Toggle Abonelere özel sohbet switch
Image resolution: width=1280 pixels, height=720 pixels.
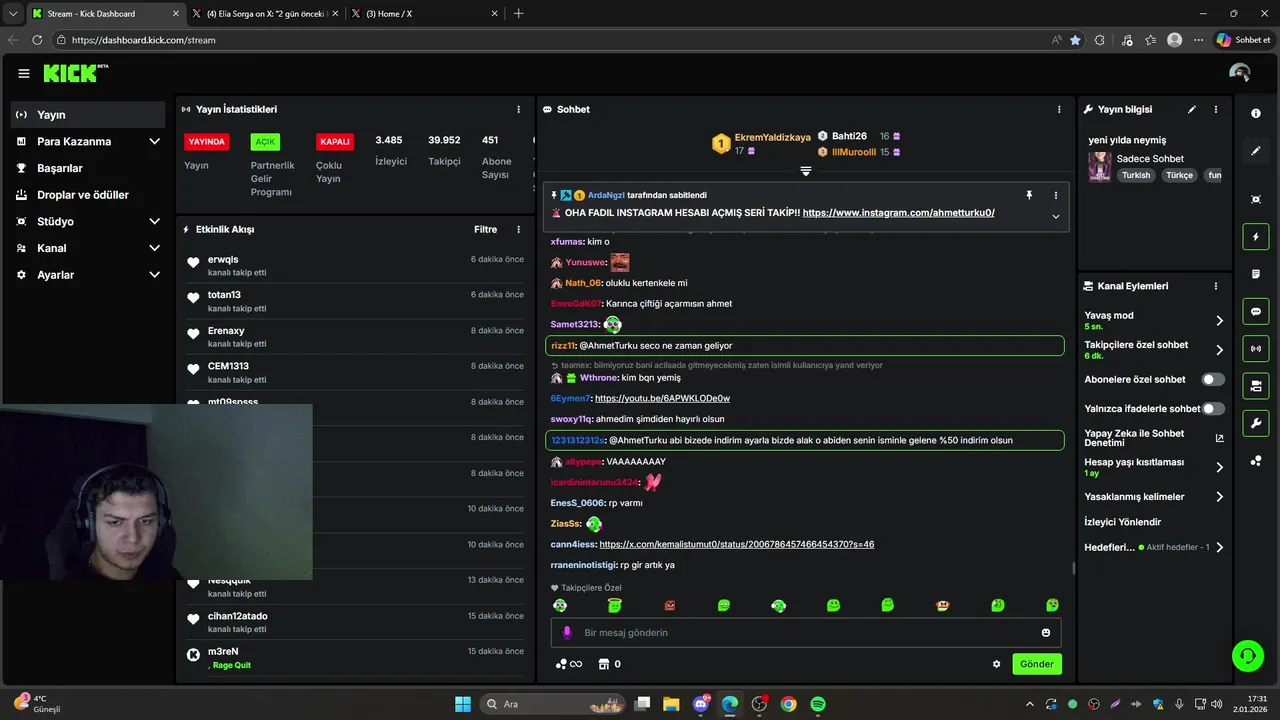1213,380
